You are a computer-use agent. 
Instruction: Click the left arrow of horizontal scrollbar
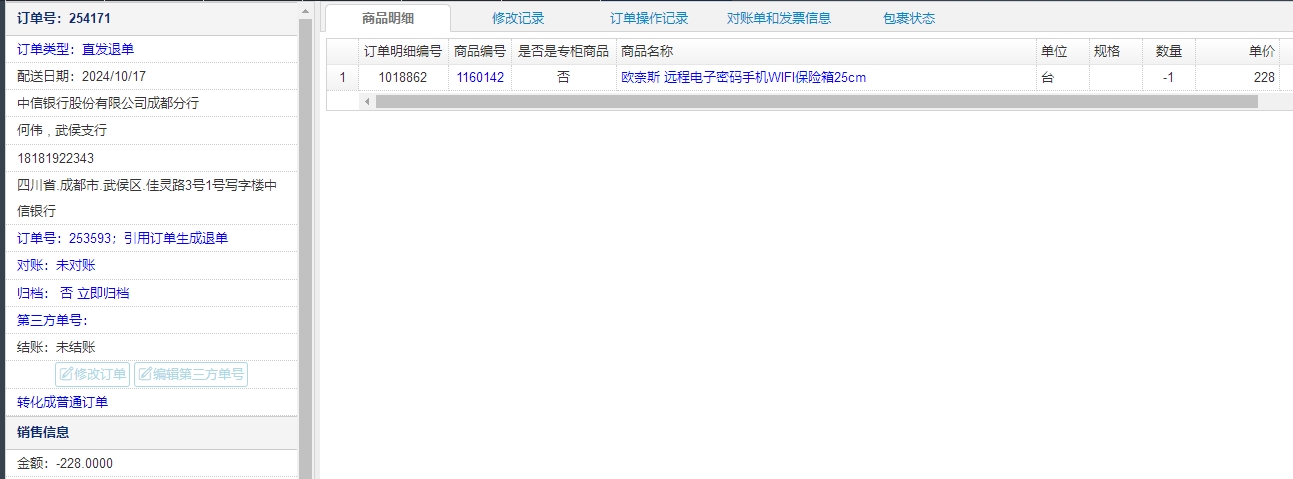click(x=367, y=101)
